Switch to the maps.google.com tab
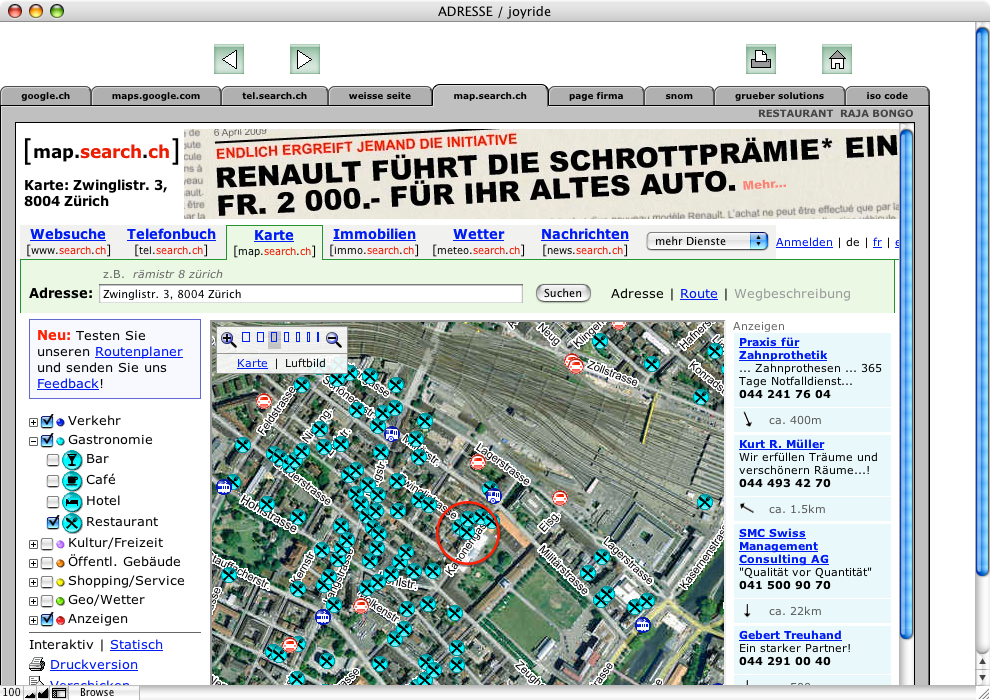This screenshot has width=990, height=700. tap(155, 96)
